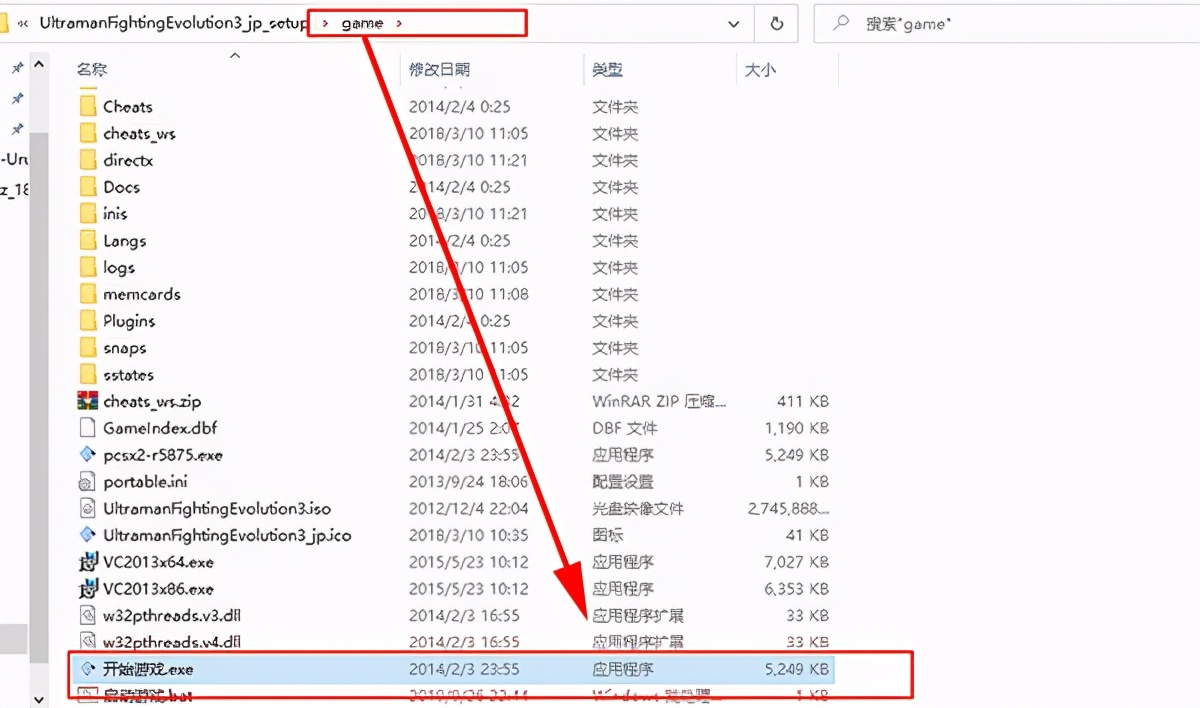1200x708 pixels.
Task: Select the memcards folder icon
Action: point(87,294)
